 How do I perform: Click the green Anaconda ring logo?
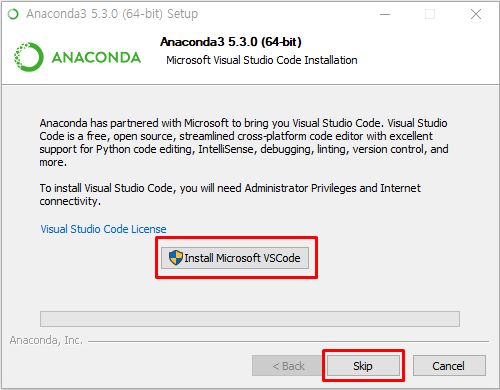click(x=29, y=57)
